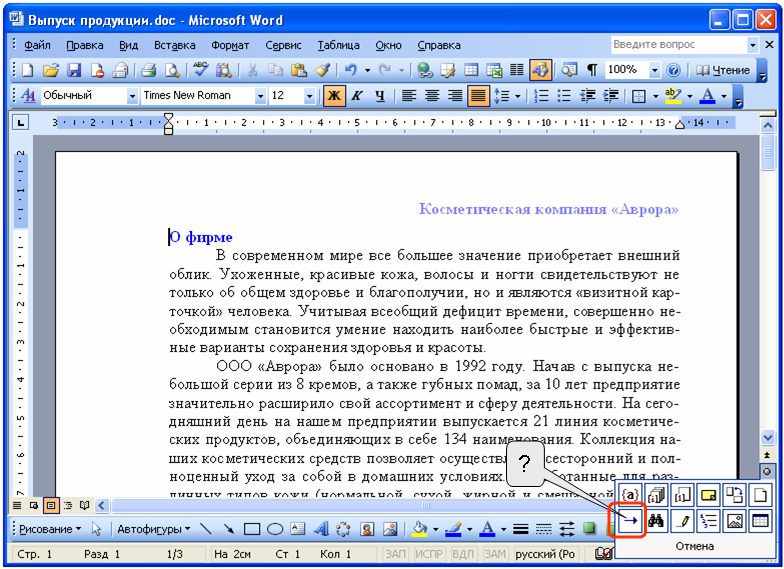Viewport: 784px width, 569px height.
Task: Browse by Find binoculars icon
Action: (656, 521)
